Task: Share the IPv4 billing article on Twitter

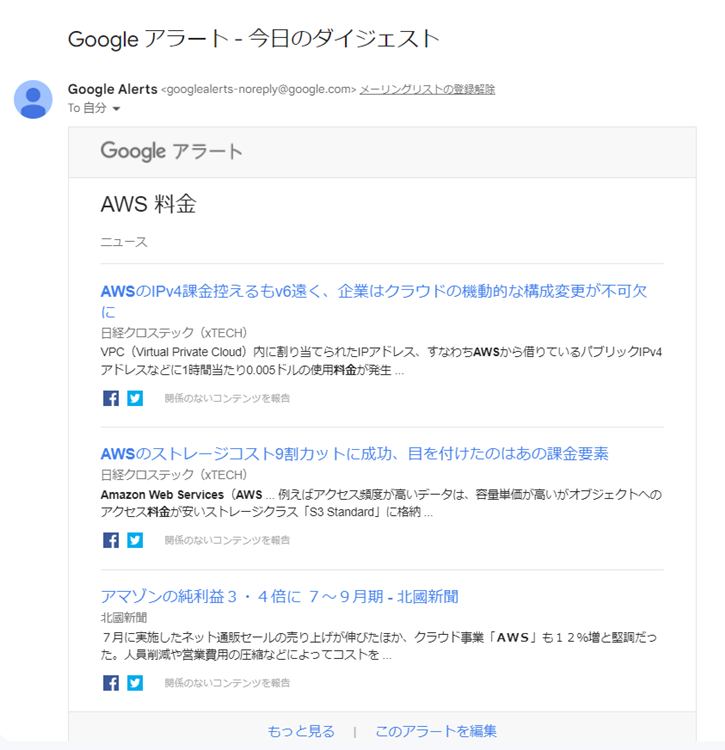Action: [135, 398]
